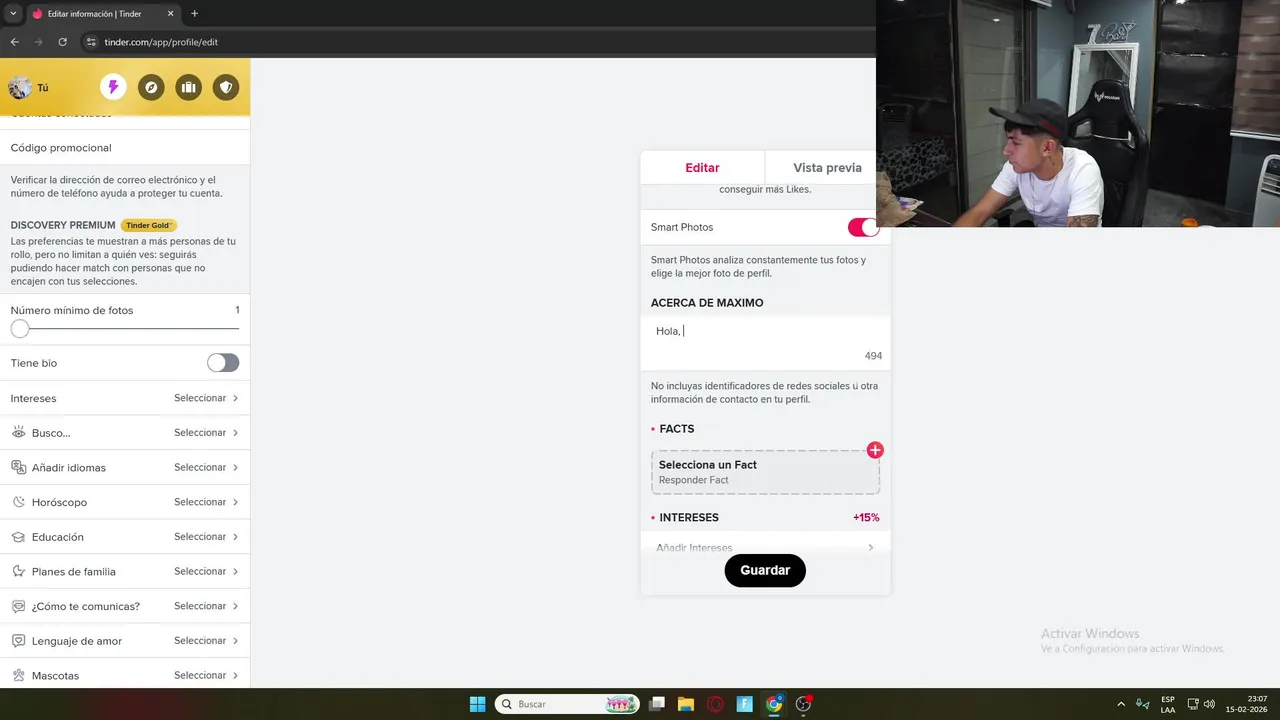Open the safety shield icon
1280x720 pixels.
tap(227, 88)
